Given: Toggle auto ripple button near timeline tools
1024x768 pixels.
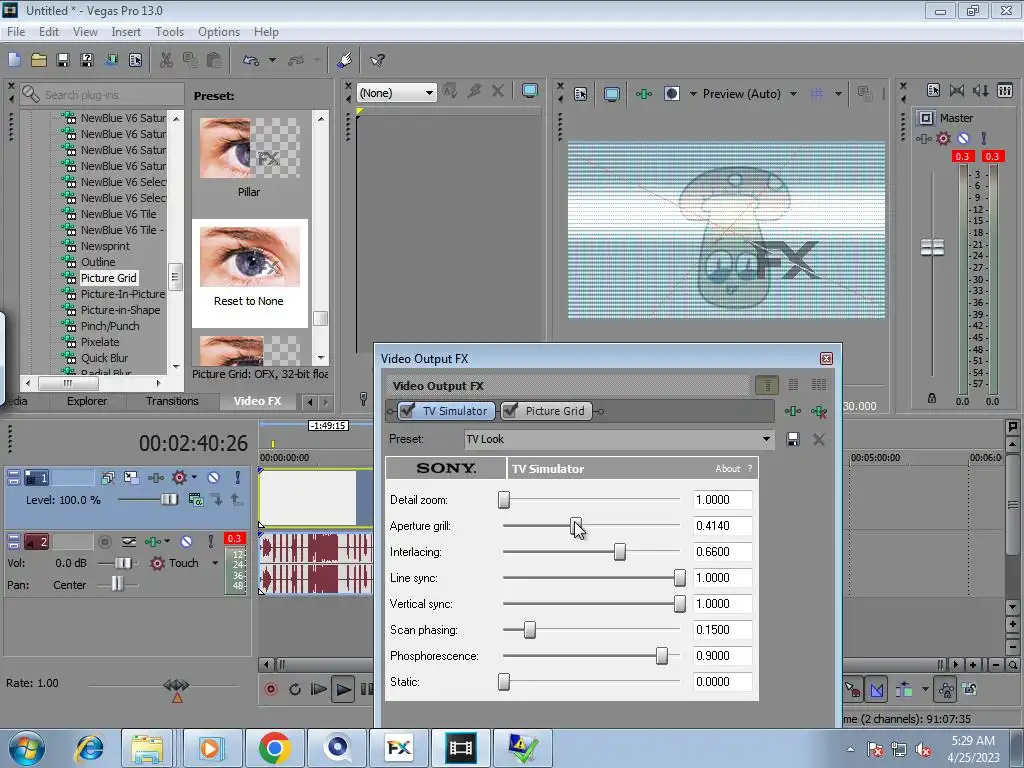Looking at the screenshot, I should coord(904,689).
